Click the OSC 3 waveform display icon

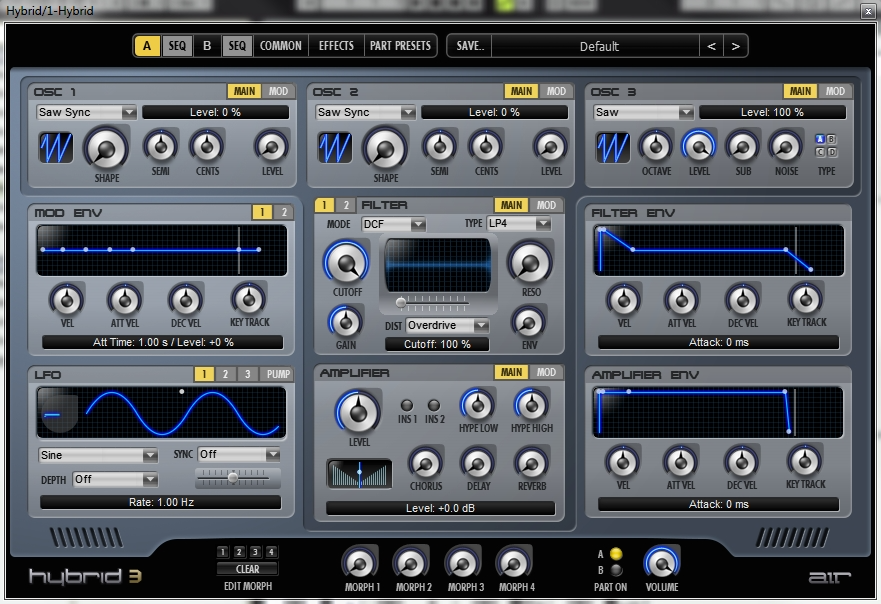coord(613,148)
